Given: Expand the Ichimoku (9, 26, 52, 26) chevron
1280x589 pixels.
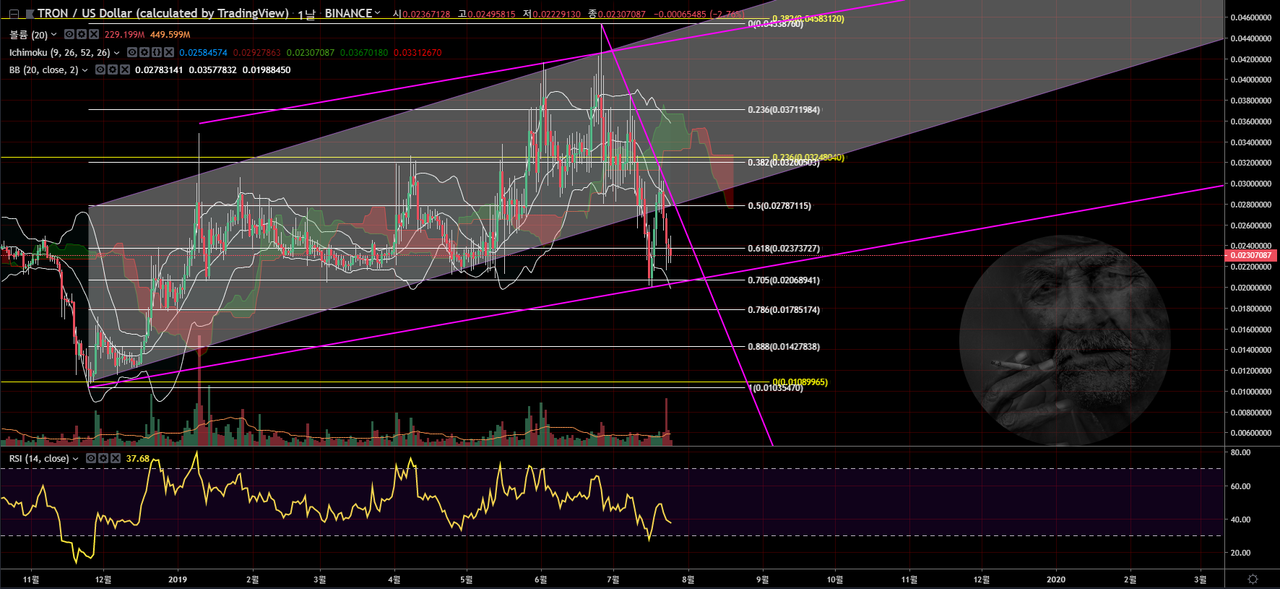Looking at the screenshot, I should coord(116,53).
